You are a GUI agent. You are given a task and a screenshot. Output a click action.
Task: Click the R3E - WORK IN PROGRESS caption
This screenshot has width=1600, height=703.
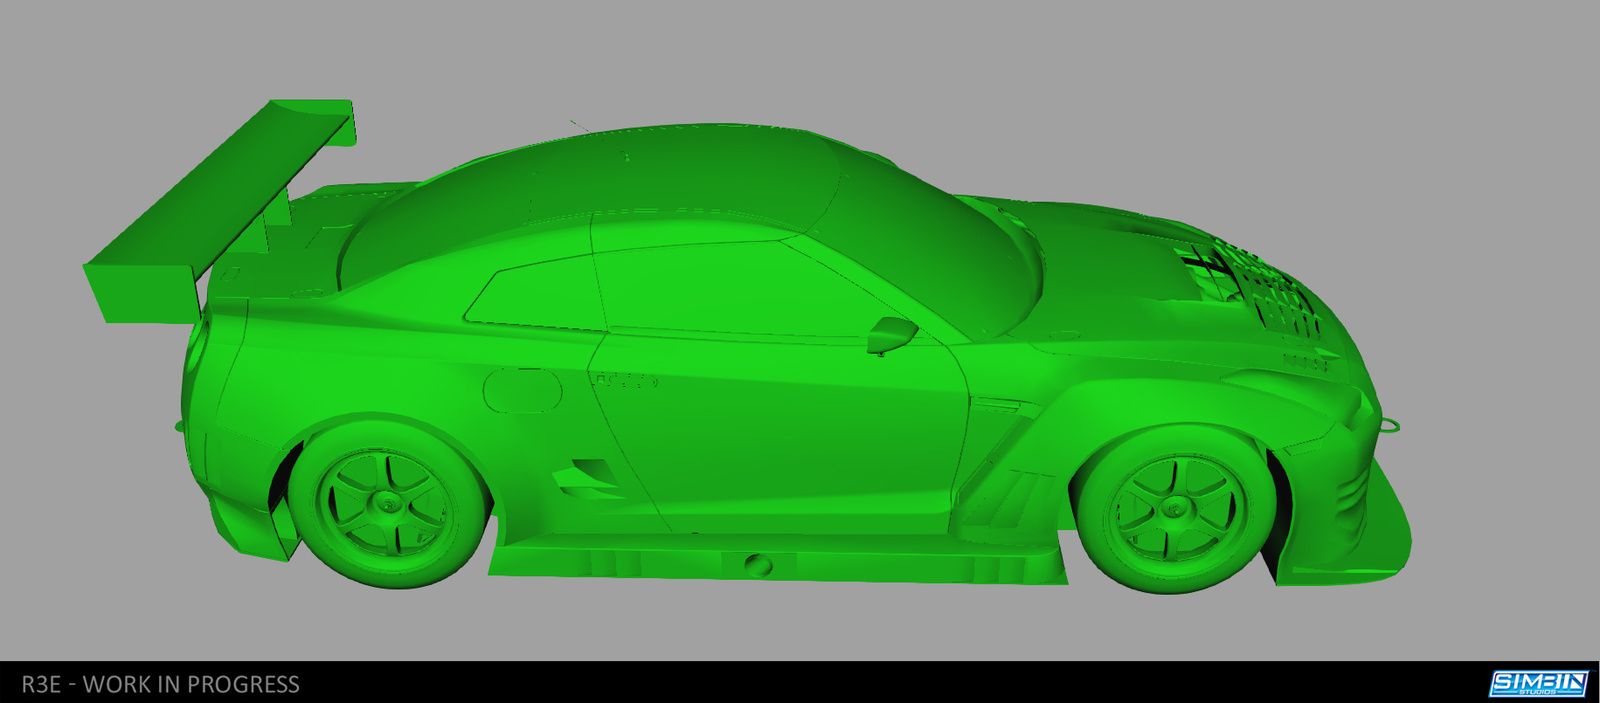pyautogui.click(x=160, y=684)
